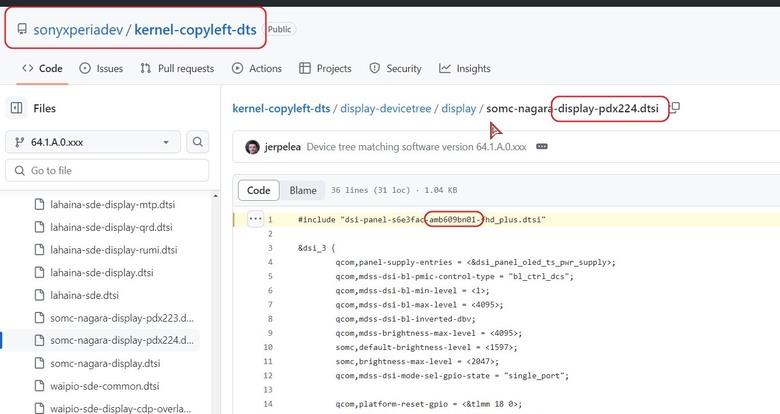Open kernel-copyleft-dts repository link in header
Image resolution: width=780 pixels, height=414 pixels.
coord(195,30)
